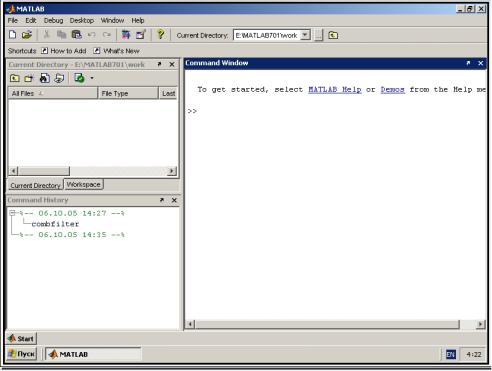Close the Command Window panel
This screenshot has width=492, height=371.
(x=481, y=63)
